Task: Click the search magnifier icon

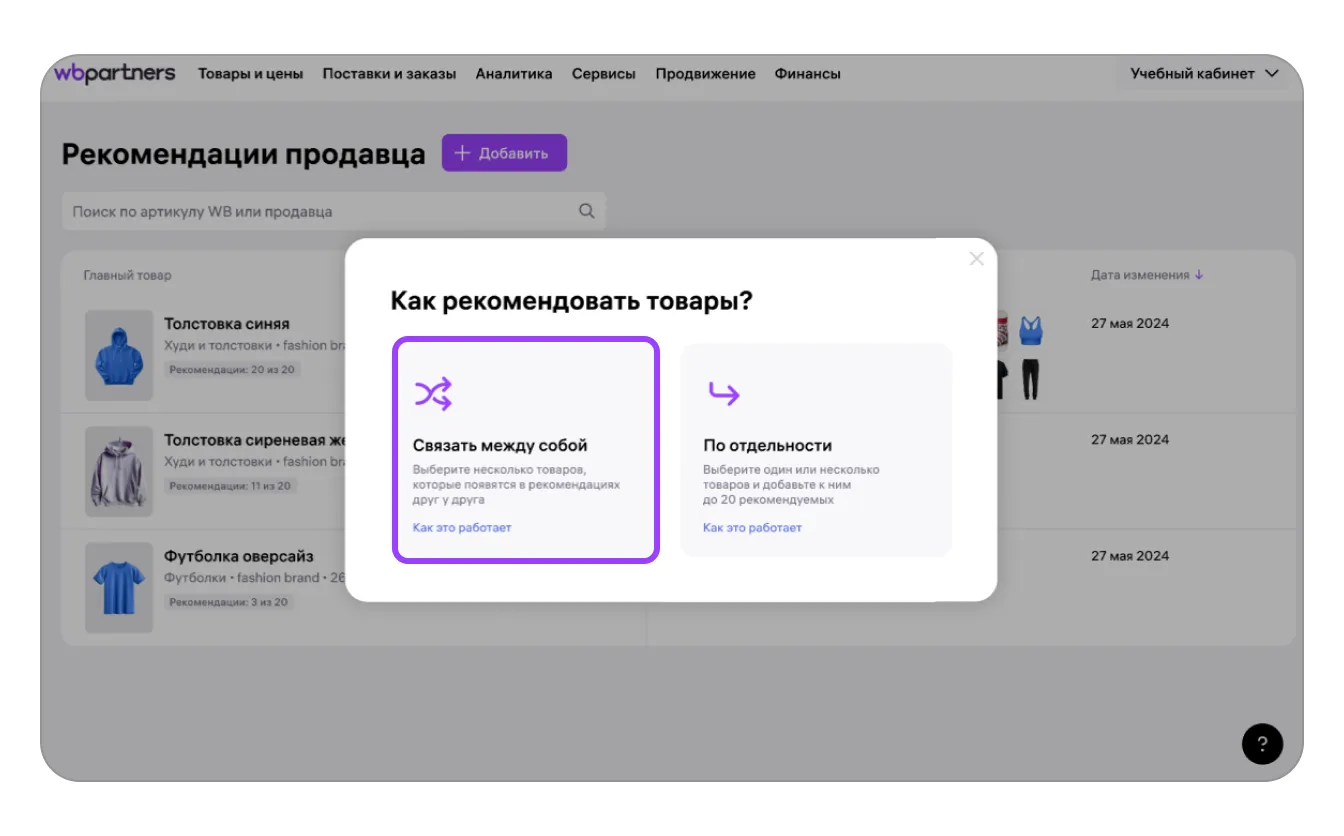Action: pyautogui.click(x=585, y=211)
